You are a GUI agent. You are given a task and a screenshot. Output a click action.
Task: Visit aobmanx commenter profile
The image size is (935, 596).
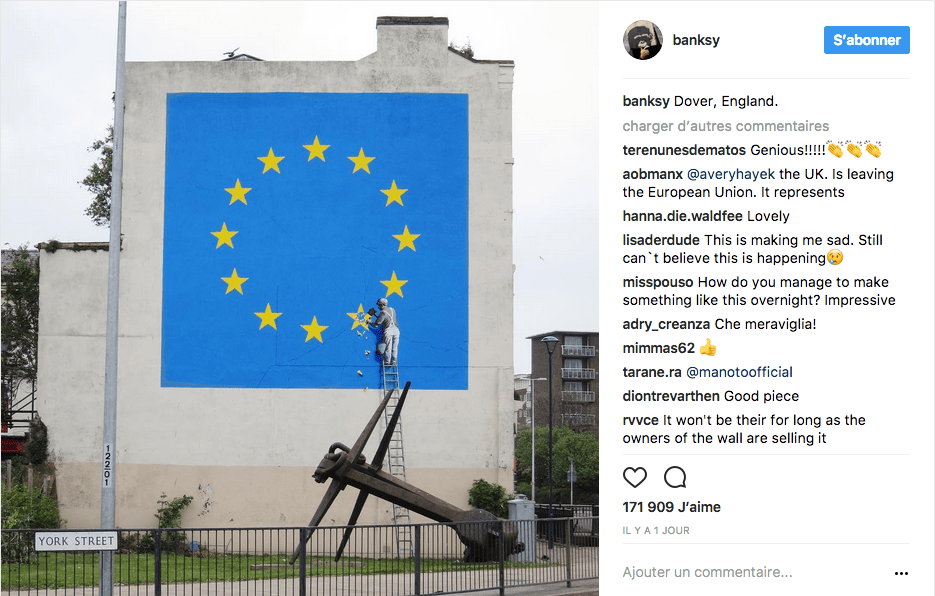(652, 174)
